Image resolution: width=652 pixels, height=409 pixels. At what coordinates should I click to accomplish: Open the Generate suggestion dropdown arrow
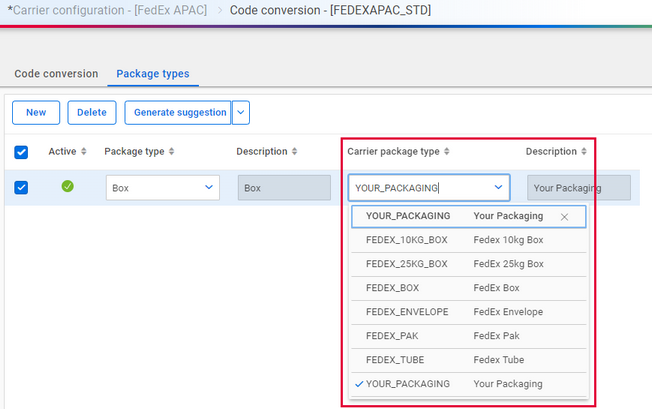point(241,113)
